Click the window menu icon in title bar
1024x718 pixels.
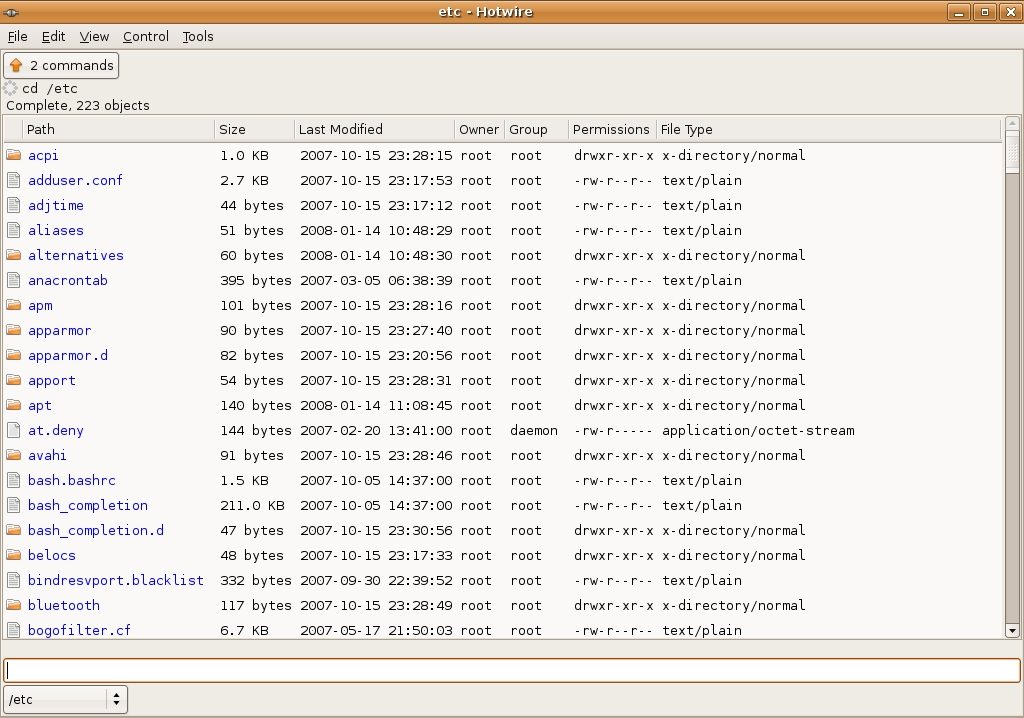pyautogui.click(x=11, y=12)
